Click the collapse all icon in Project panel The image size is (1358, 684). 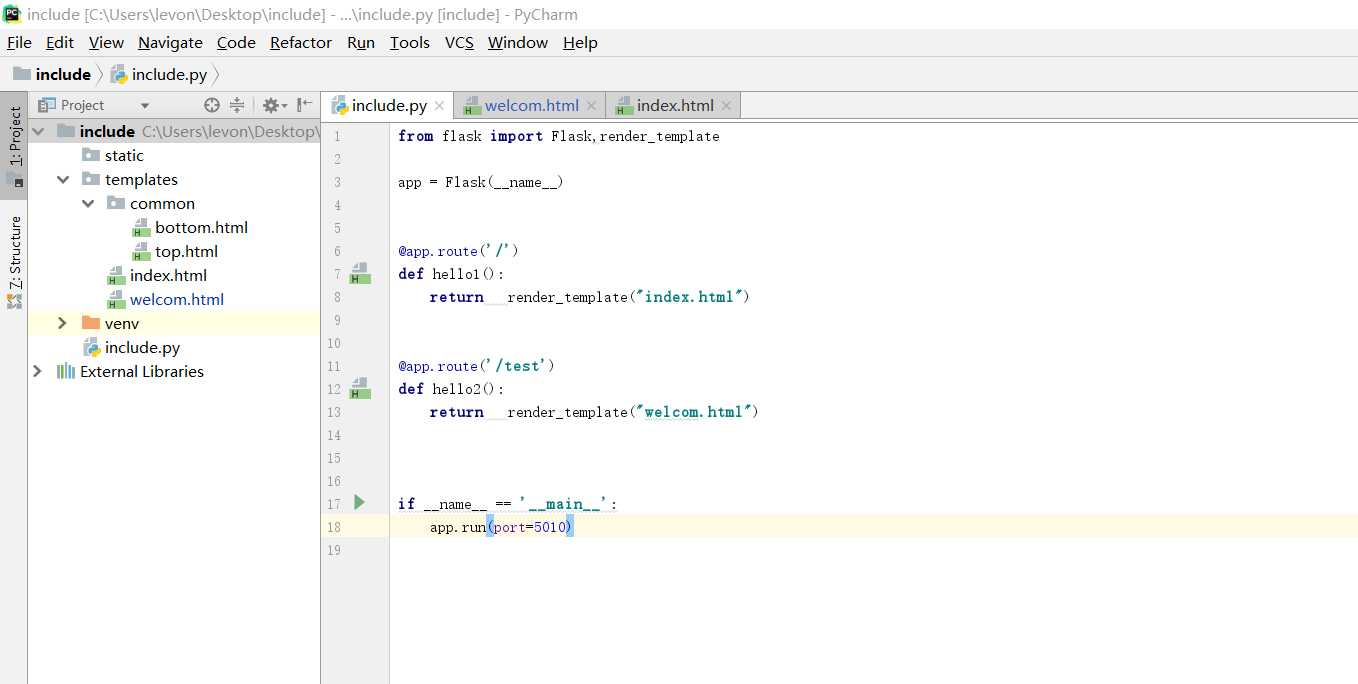pos(237,105)
